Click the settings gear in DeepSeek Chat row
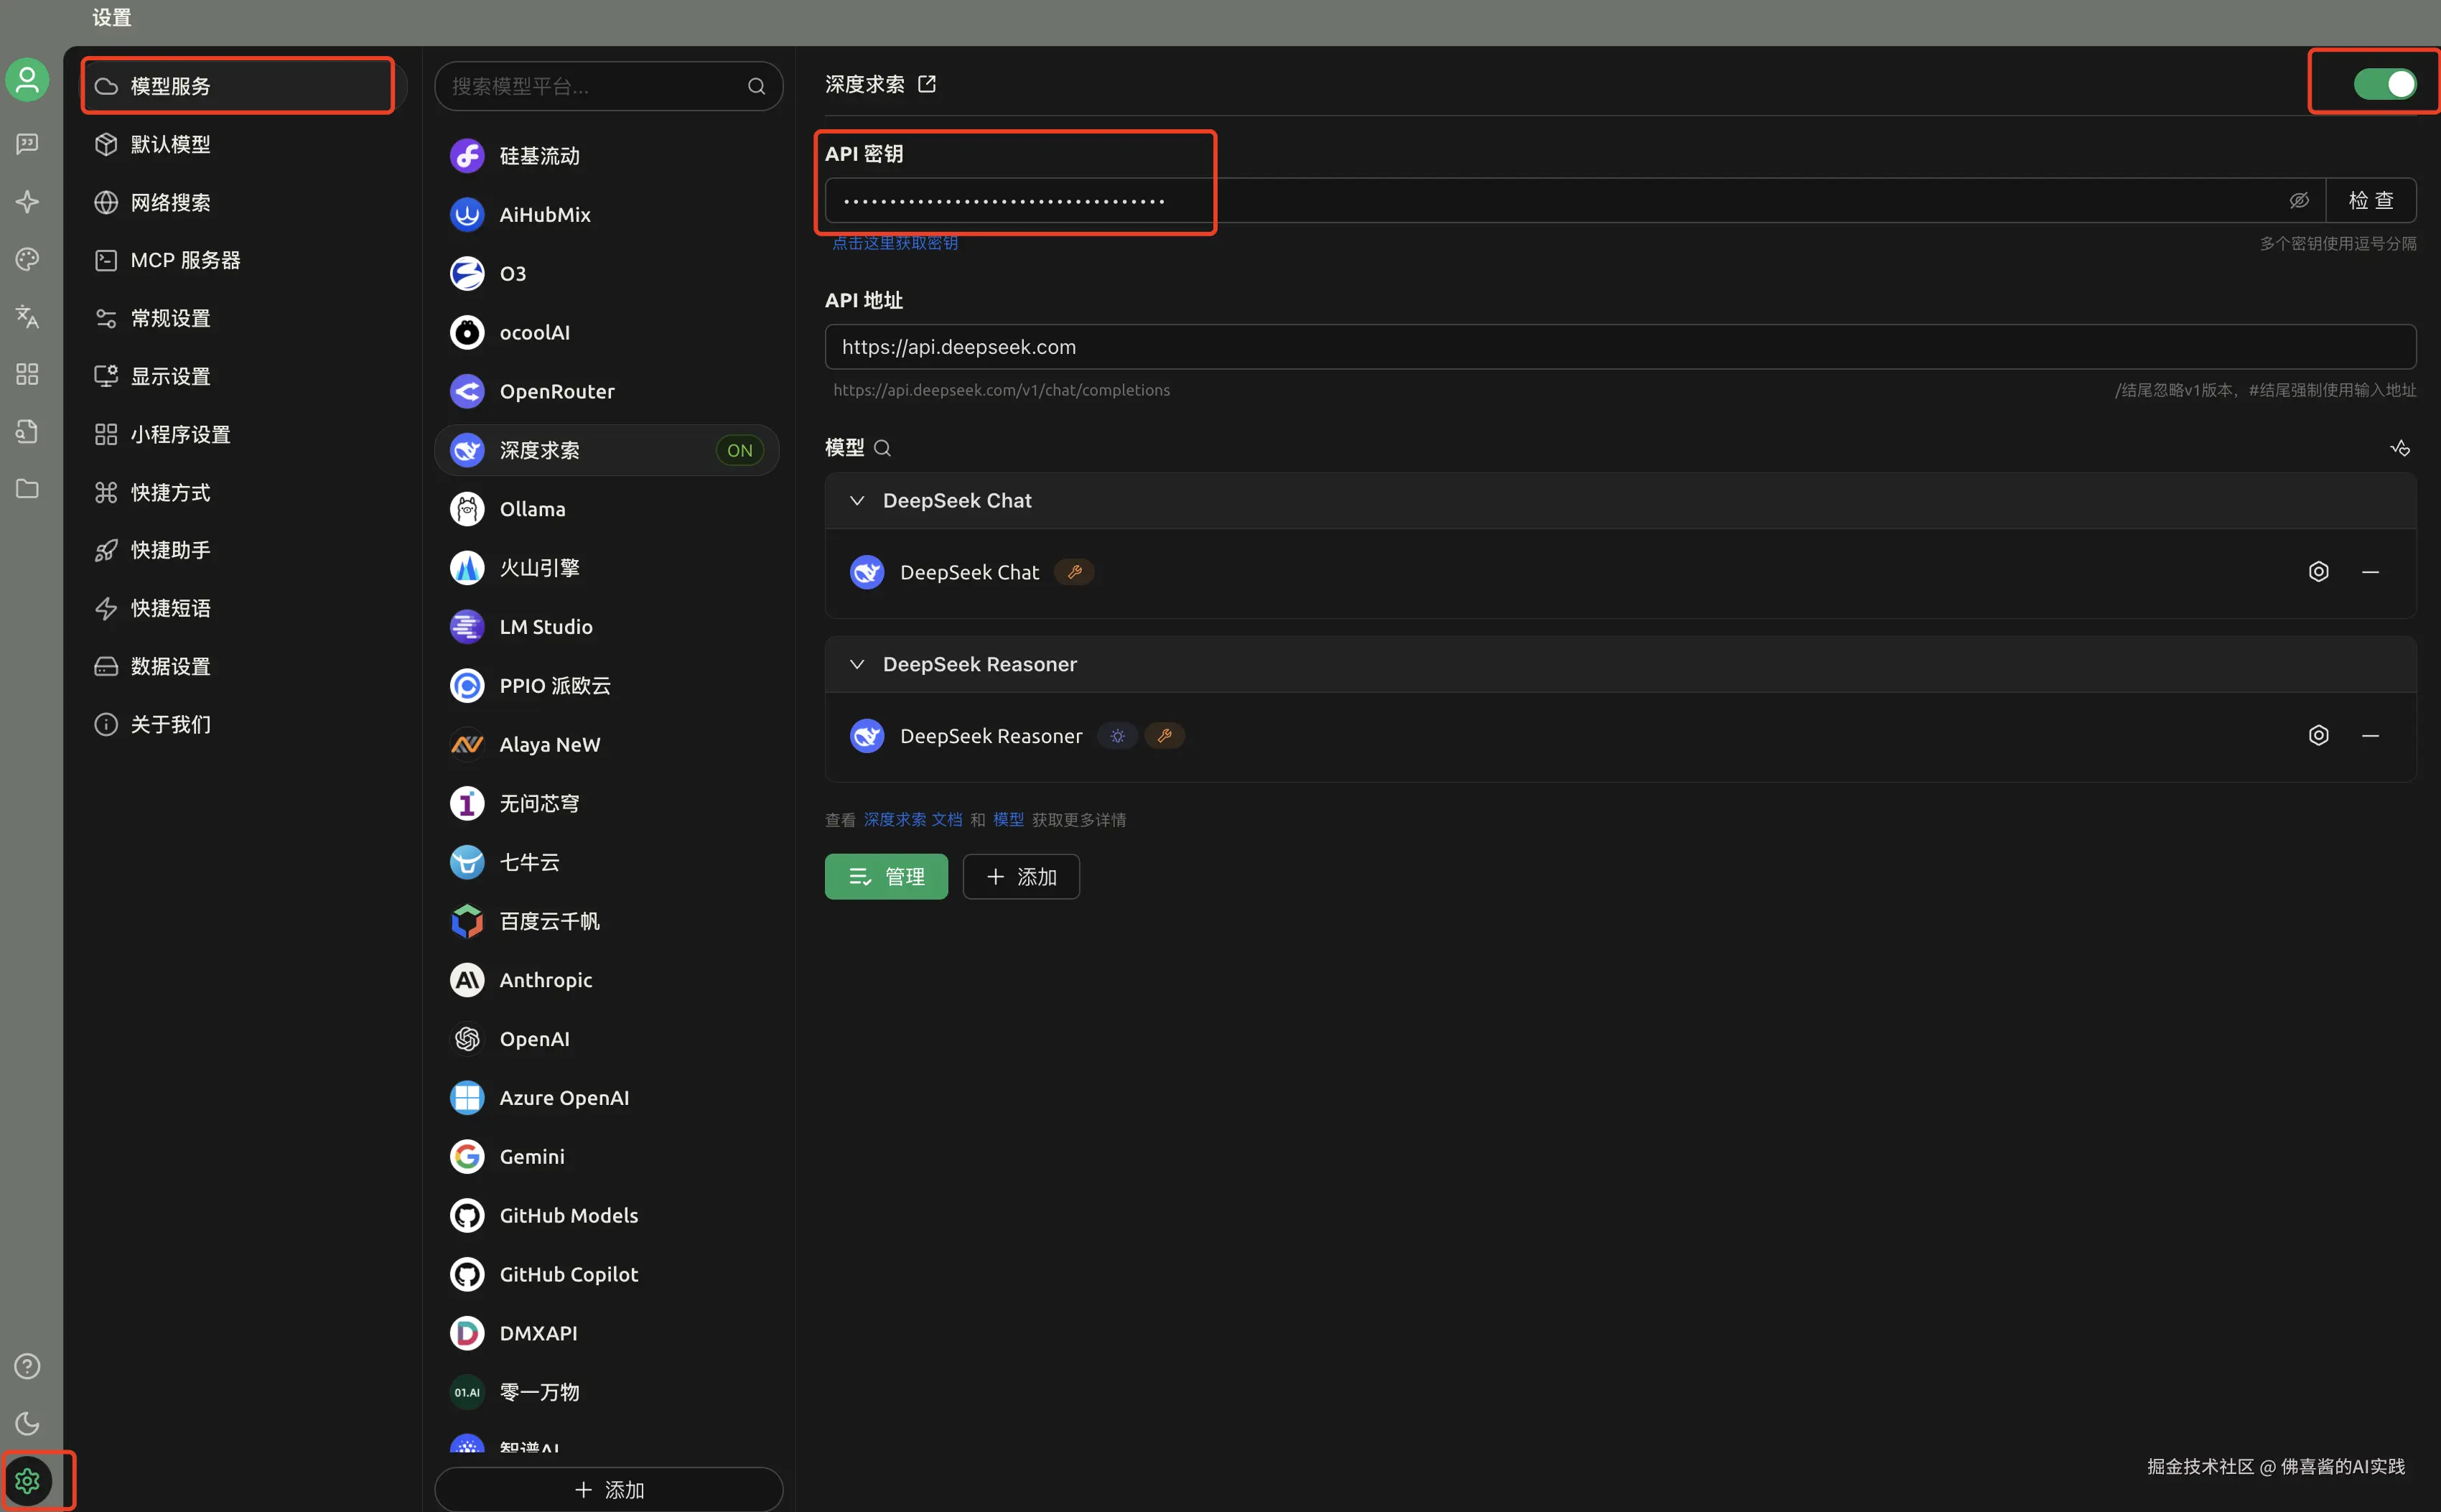Image resolution: width=2441 pixels, height=1512 pixels. tap(2318, 572)
